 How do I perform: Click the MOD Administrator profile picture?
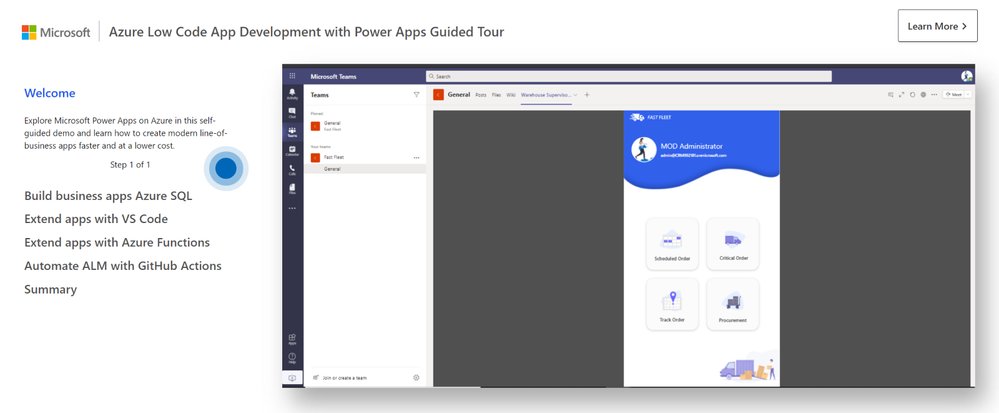click(x=643, y=149)
